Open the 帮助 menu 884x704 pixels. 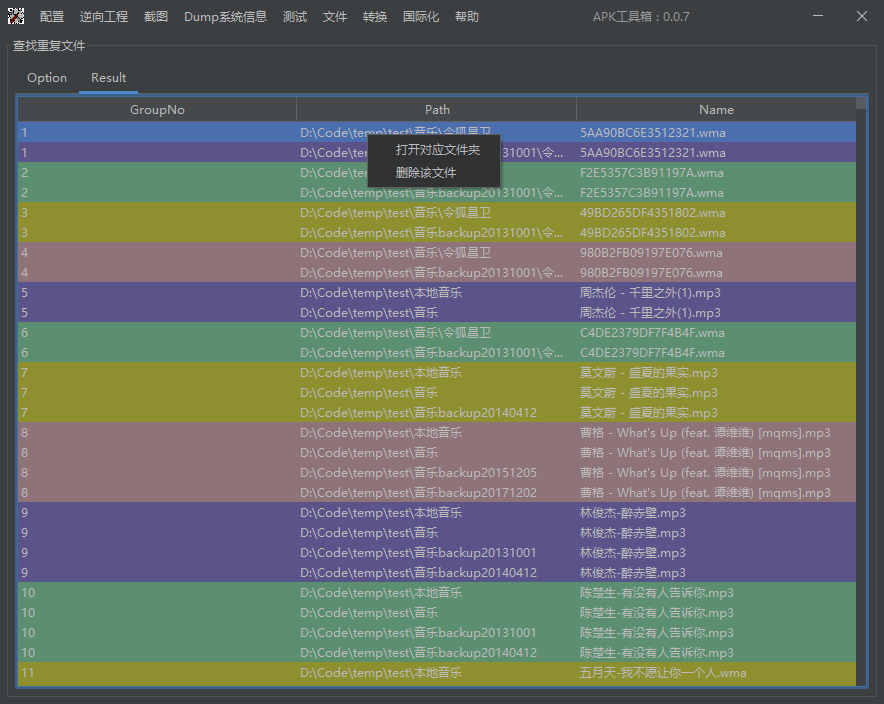click(x=466, y=16)
